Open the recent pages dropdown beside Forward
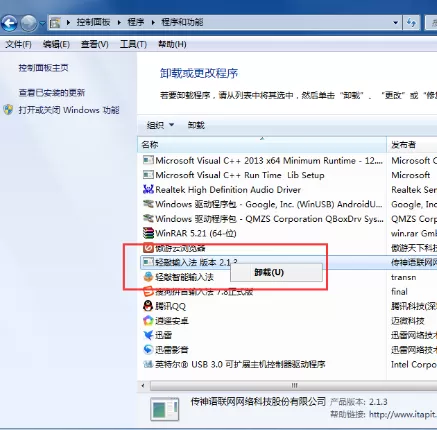Image resolution: width=437 pixels, height=430 pixels. click(42, 23)
